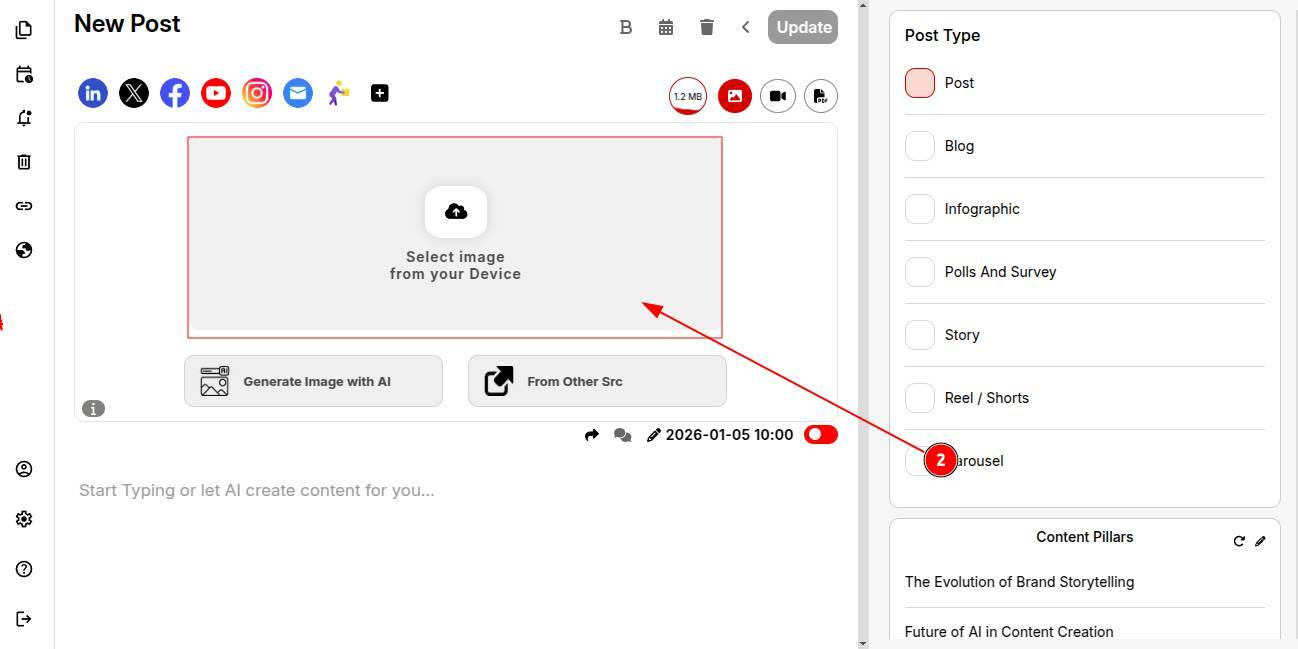
Task: Select 'Future of AI in Content Creation'
Action: pos(1008,632)
